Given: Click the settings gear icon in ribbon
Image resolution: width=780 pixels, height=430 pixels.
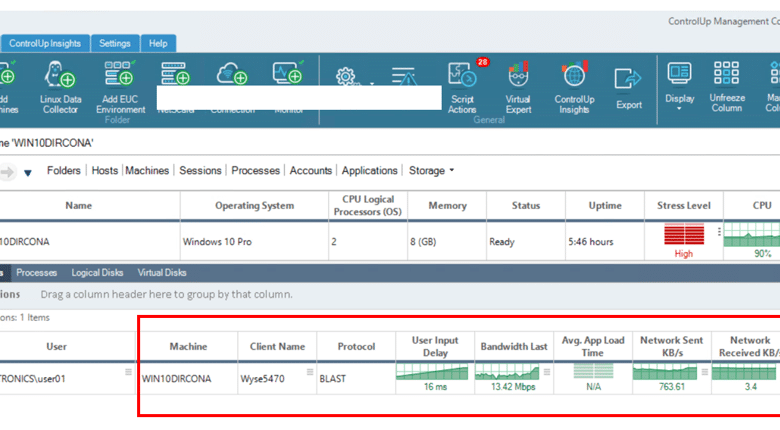Looking at the screenshot, I should (345, 76).
